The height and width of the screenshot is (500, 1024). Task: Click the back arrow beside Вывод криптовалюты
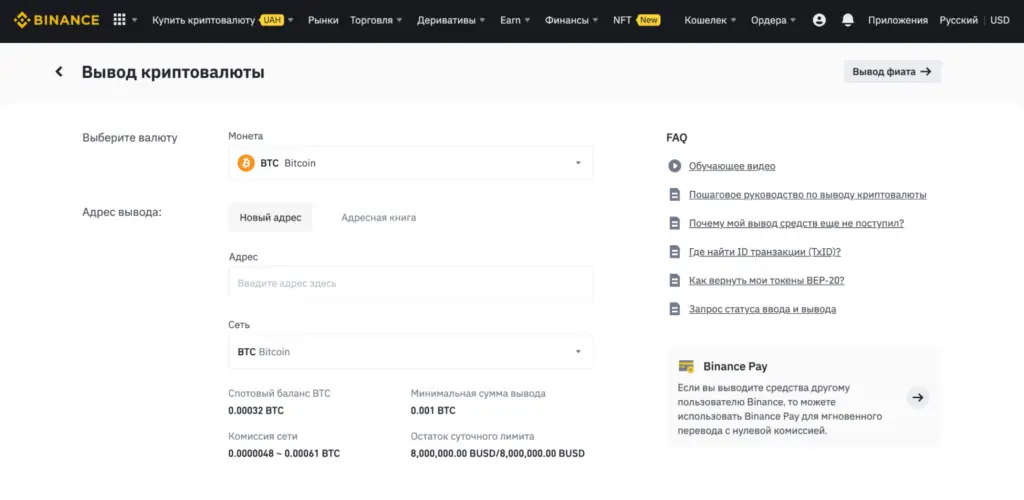coord(59,72)
